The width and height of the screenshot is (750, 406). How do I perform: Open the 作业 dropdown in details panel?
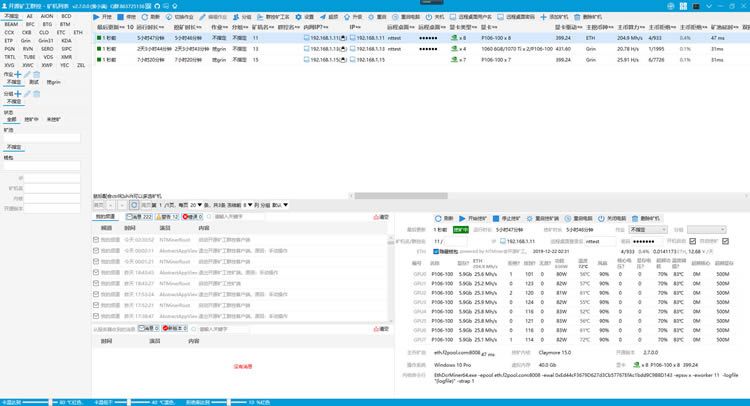[648, 230]
